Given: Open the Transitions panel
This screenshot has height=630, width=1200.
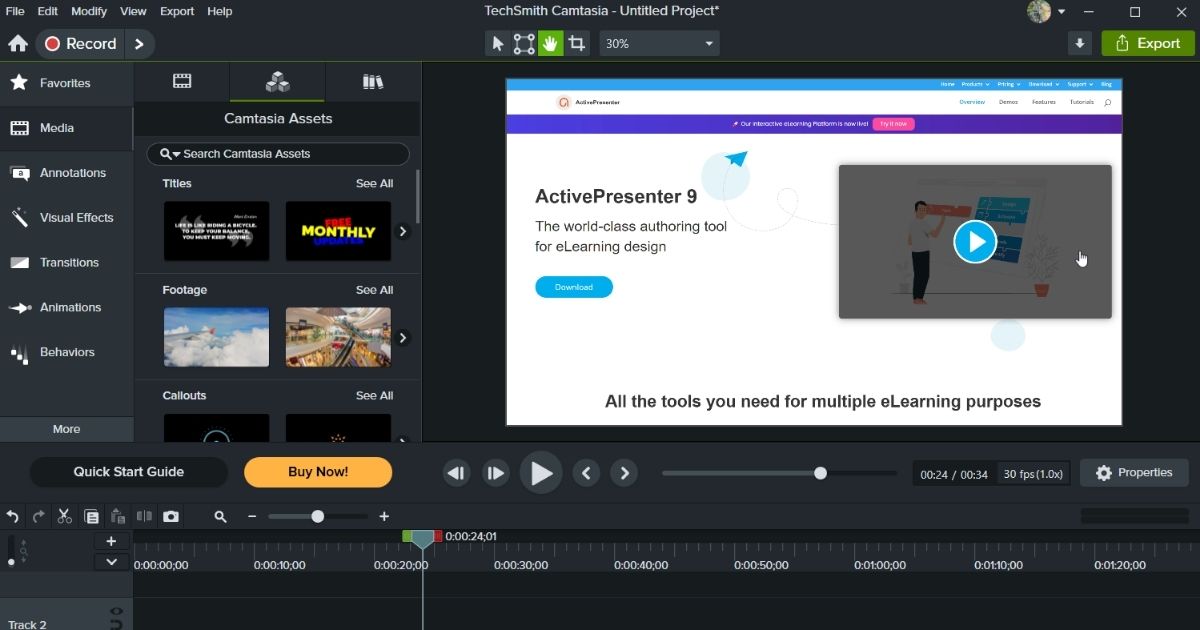Looking at the screenshot, I should [66, 262].
